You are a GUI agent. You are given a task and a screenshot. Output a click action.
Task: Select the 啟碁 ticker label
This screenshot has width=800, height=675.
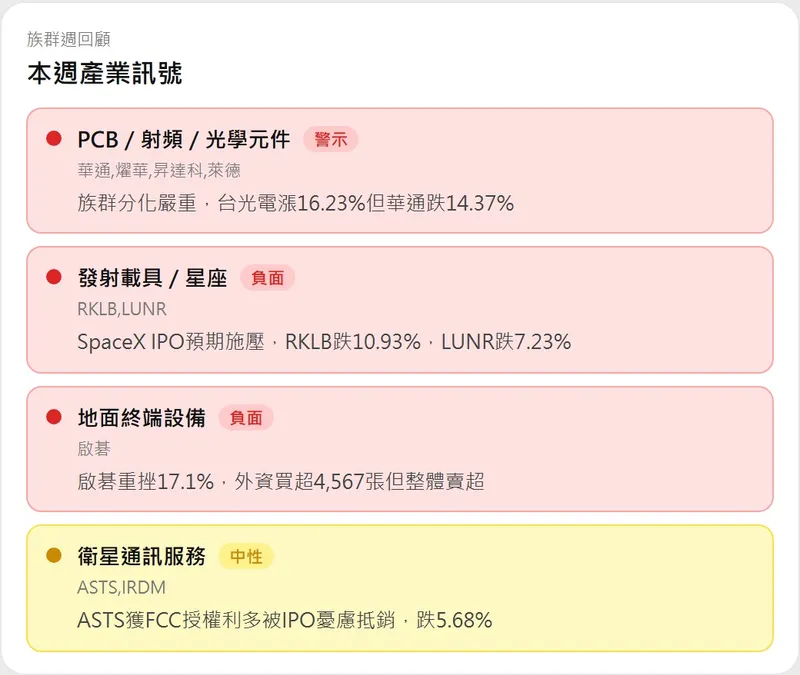click(93, 449)
